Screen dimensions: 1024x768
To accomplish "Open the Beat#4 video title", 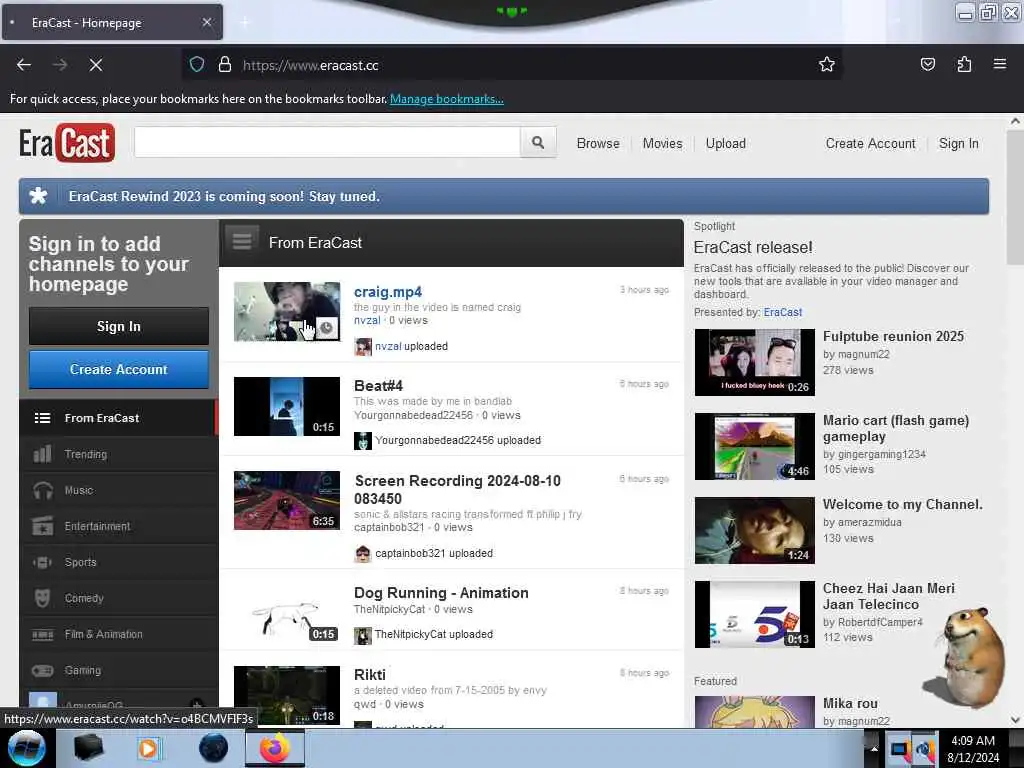I will (x=378, y=385).
